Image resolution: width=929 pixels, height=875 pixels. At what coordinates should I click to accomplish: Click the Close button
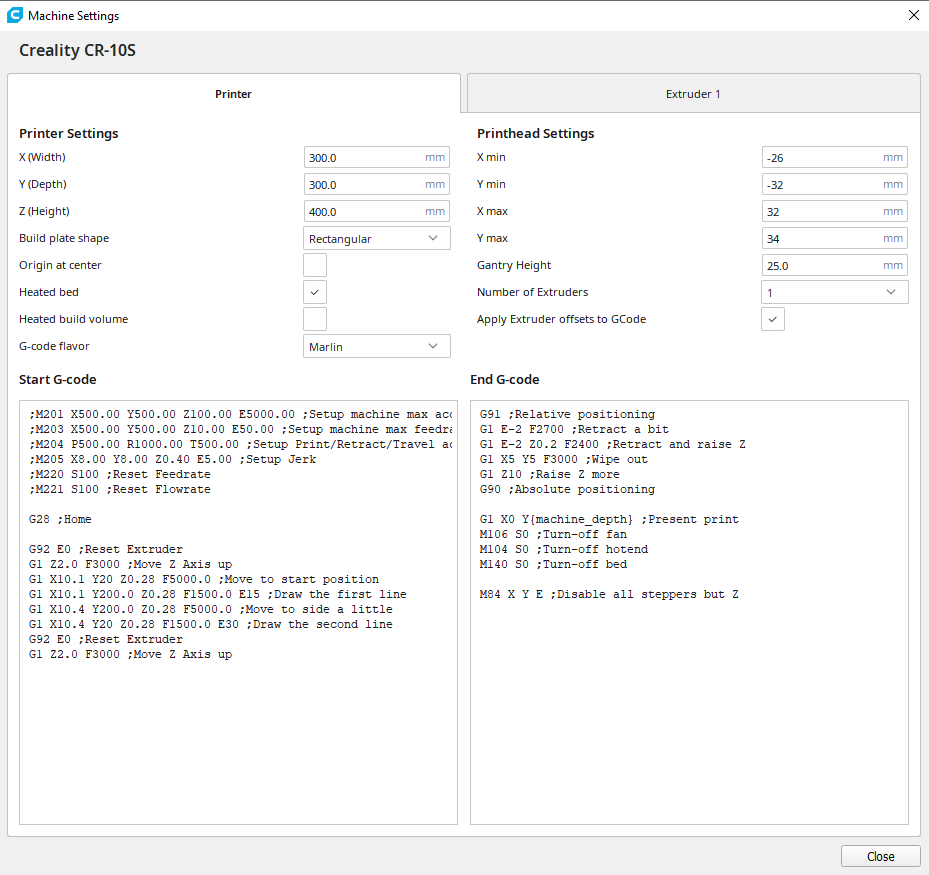[x=880, y=856]
